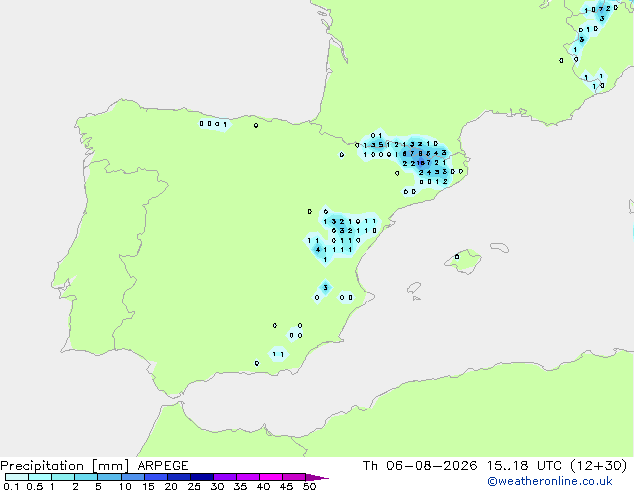
Task: Click the '10' legend scale label
Action: [125, 486]
